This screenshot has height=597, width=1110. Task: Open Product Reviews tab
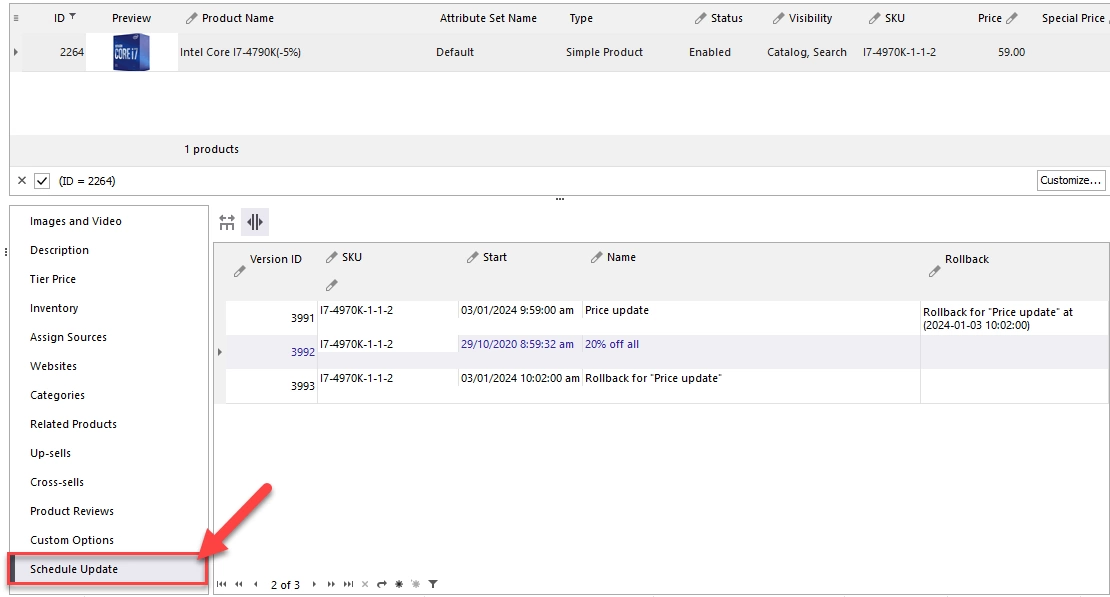(72, 512)
